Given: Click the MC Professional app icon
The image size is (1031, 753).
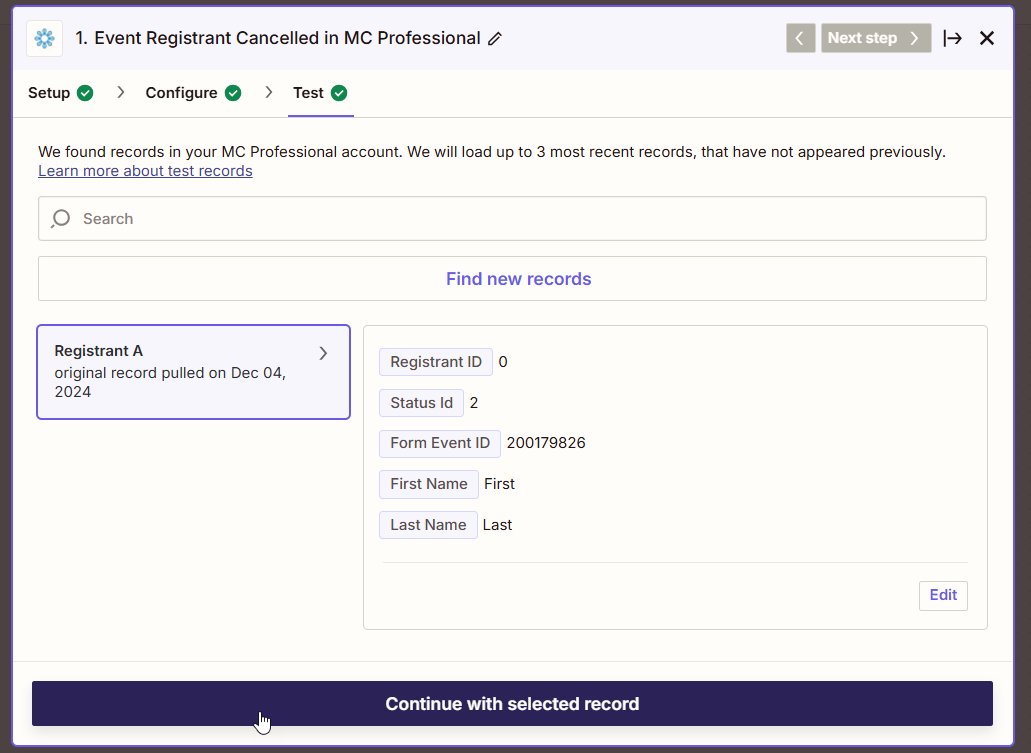Looking at the screenshot, I should click(45, 38).
